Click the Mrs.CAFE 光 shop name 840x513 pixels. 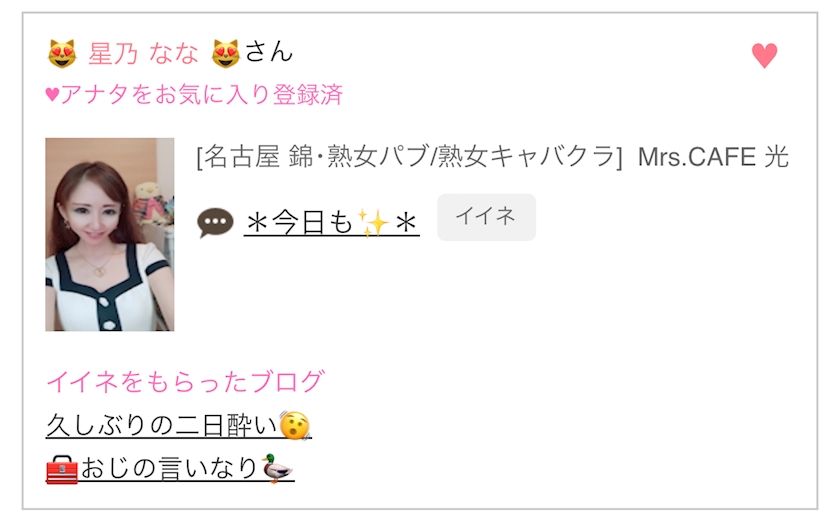pos(713,157)
